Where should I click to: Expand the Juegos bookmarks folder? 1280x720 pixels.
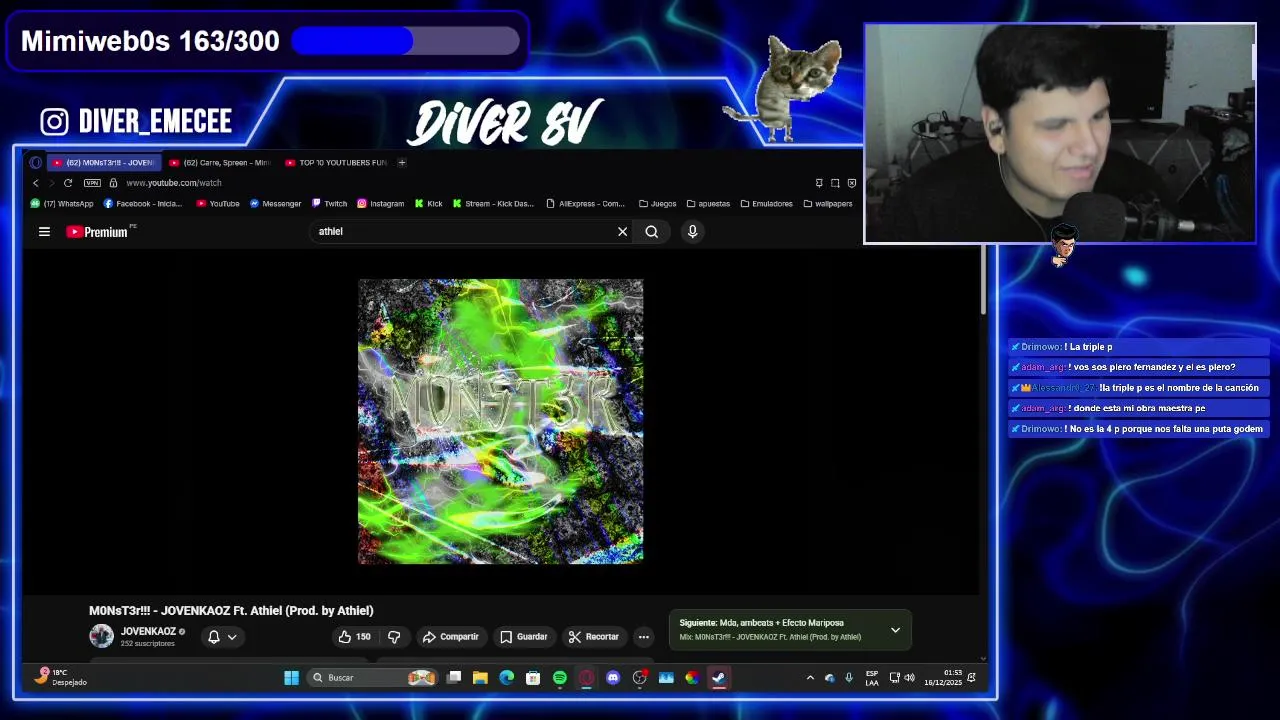658,203
